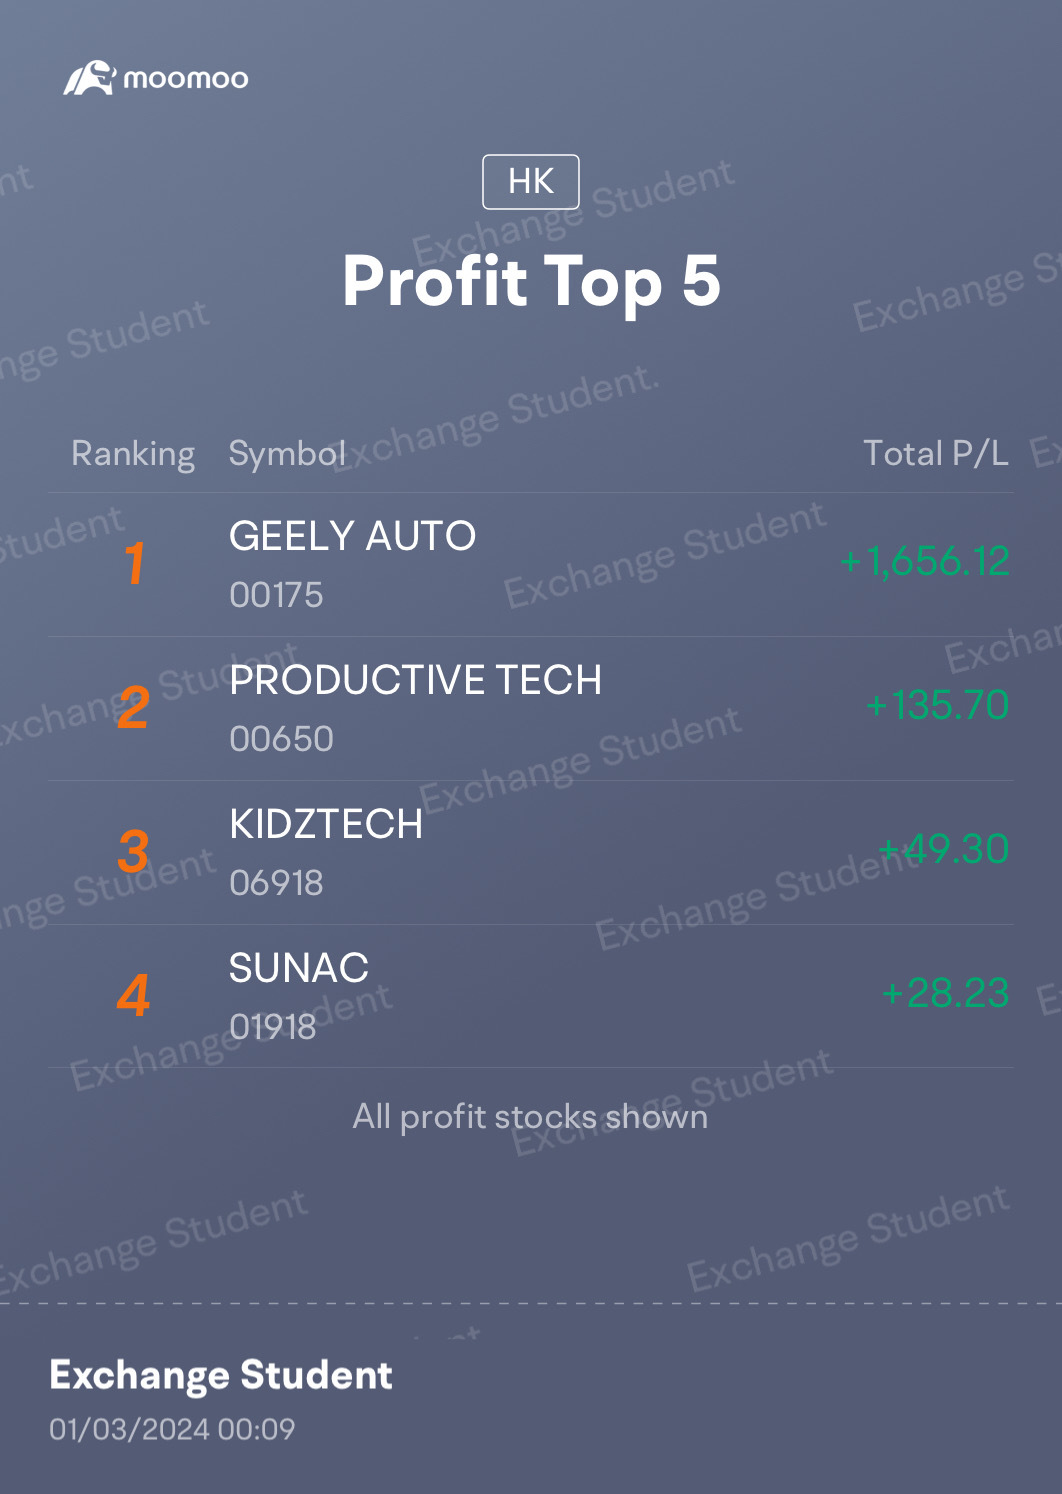Click the +135.70 profit value
Image resolution: width=1062 pixels, height=1494 pixels.
point(938,705)
